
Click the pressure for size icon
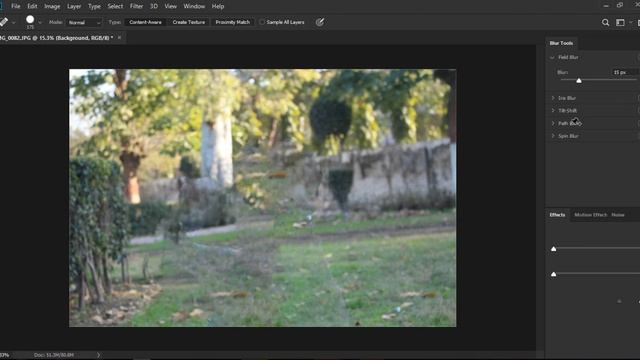click(x=320, y=22)
